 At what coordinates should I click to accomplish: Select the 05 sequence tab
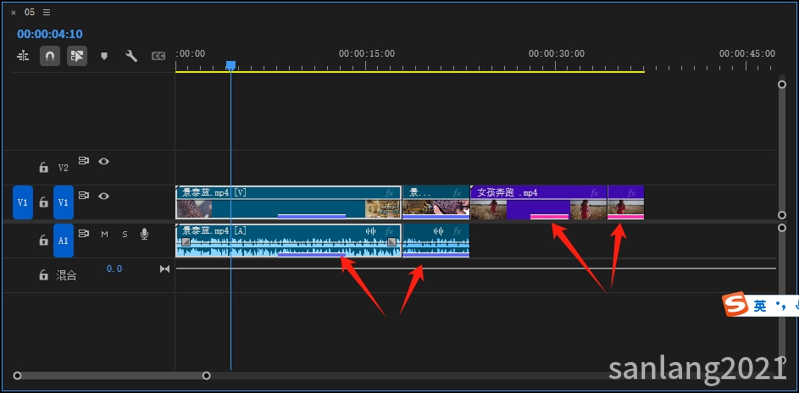point(30,12)
